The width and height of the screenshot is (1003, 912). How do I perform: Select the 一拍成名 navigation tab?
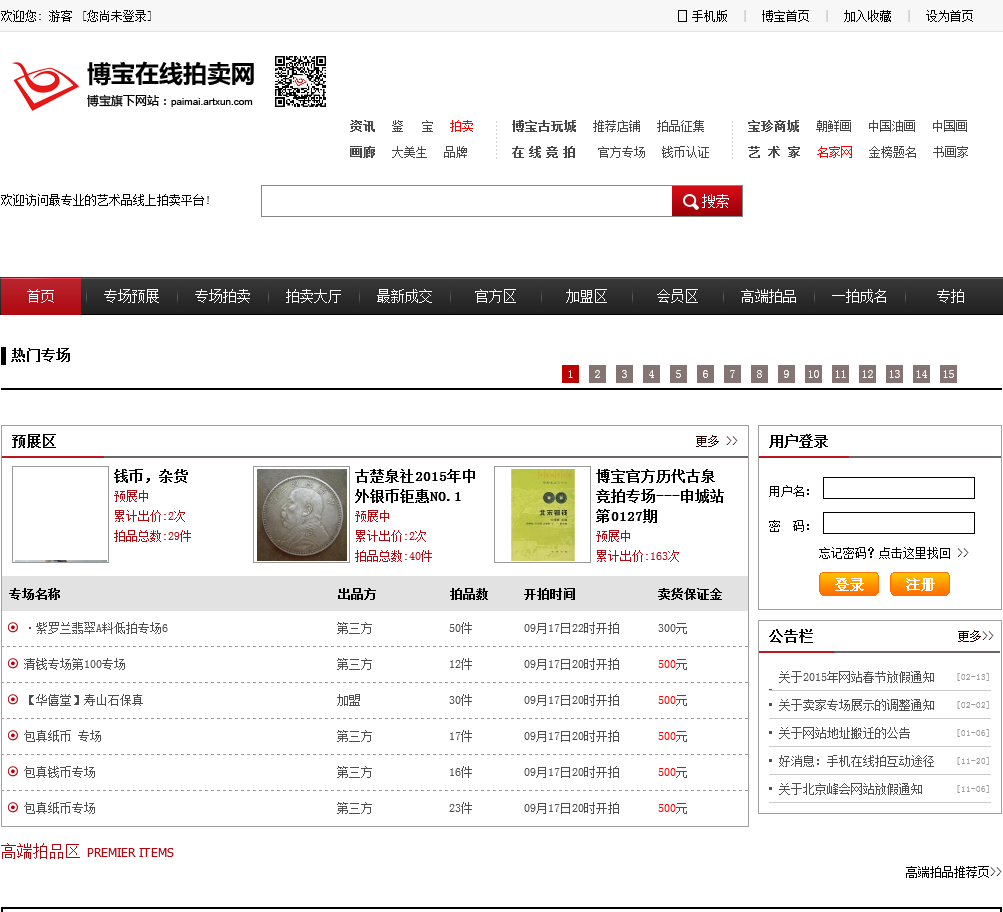pos(859,296)
